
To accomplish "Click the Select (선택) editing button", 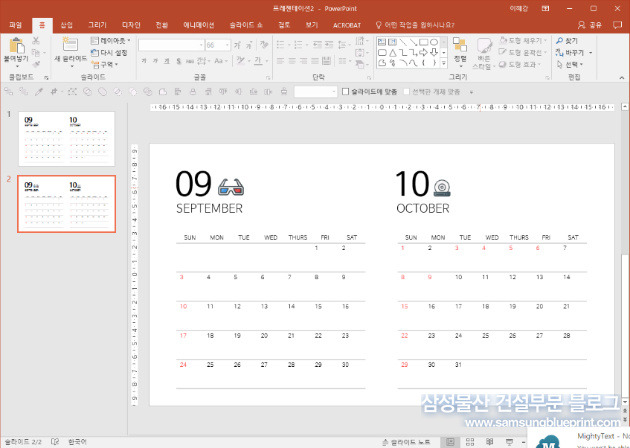I will (570, 65).
